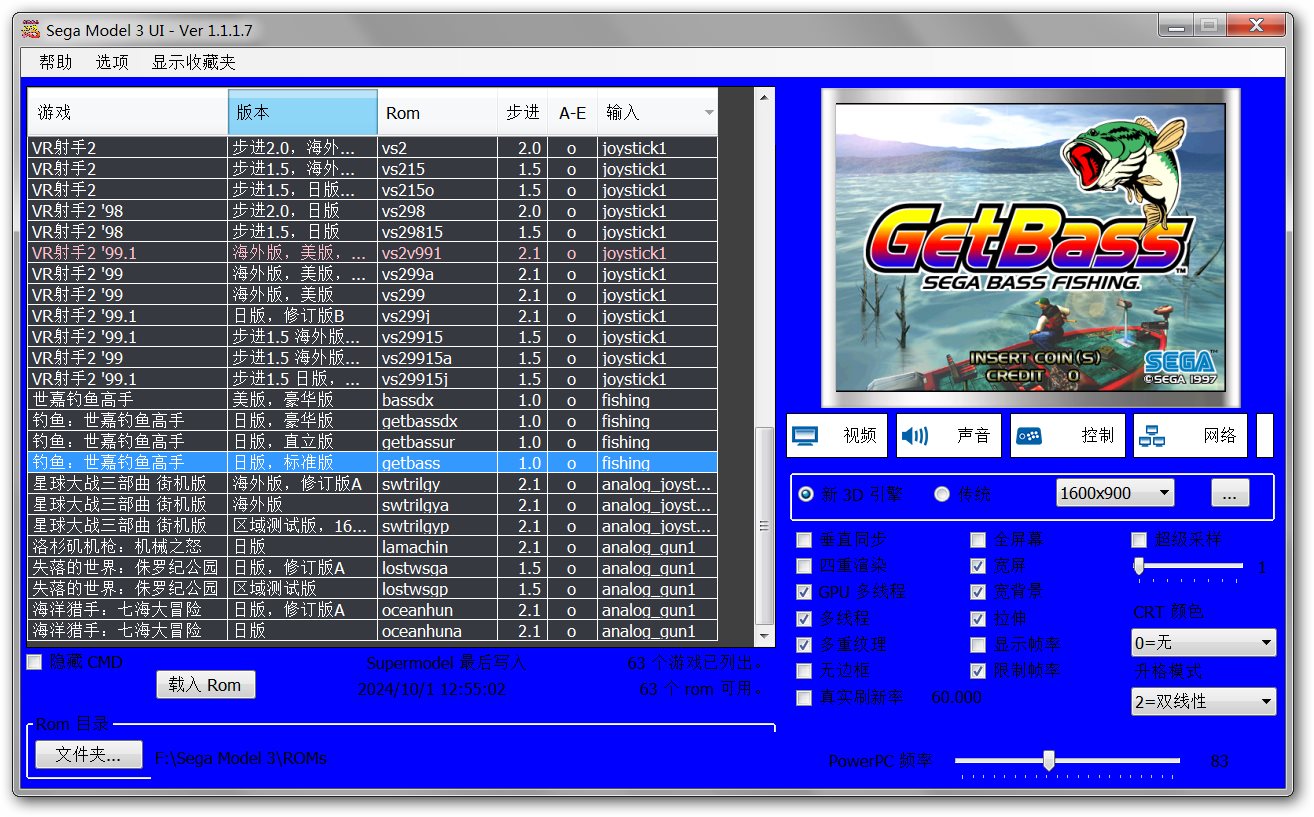Viewport: 1314px width, 817px height.
Task: Enable the 垂直同步 (VSync) checkbox
Action: [x=804, y=540]
